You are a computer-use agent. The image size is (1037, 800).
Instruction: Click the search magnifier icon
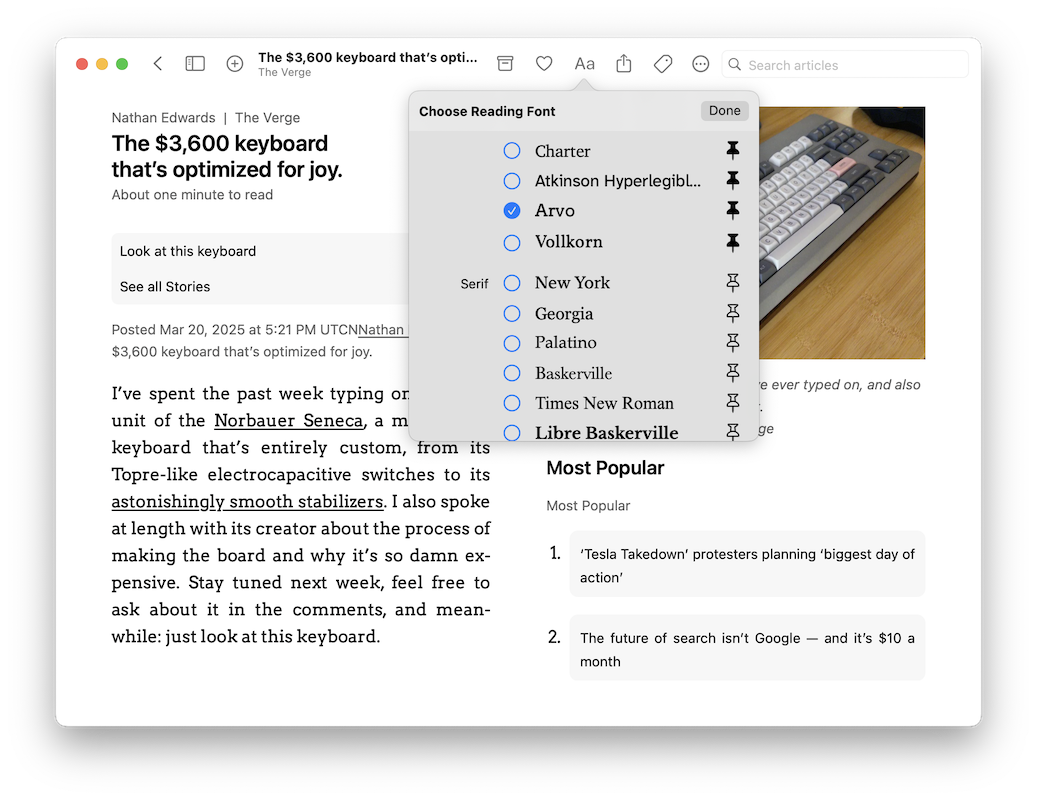[735, 64]
